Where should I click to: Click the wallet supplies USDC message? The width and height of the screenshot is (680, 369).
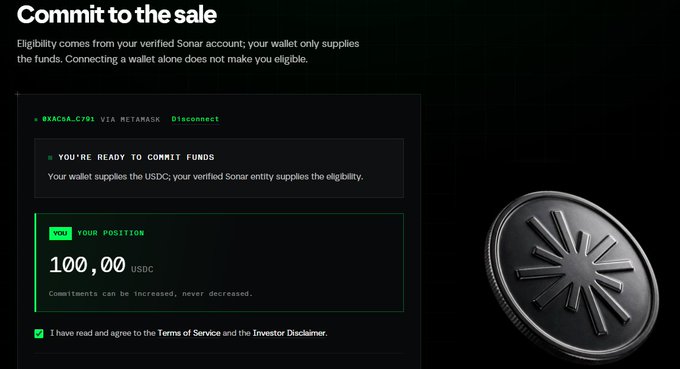pyautogui.click(x=206, y=176)
